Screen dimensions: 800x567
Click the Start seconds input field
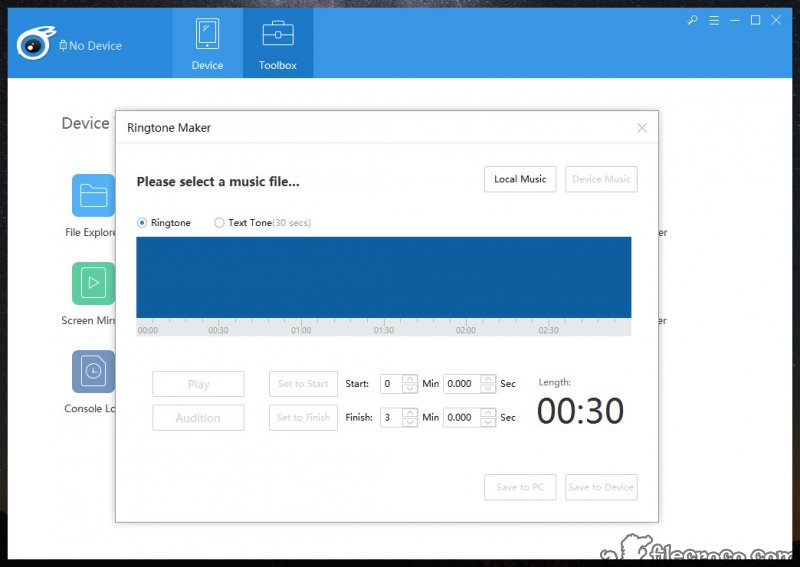pos(462,384)
